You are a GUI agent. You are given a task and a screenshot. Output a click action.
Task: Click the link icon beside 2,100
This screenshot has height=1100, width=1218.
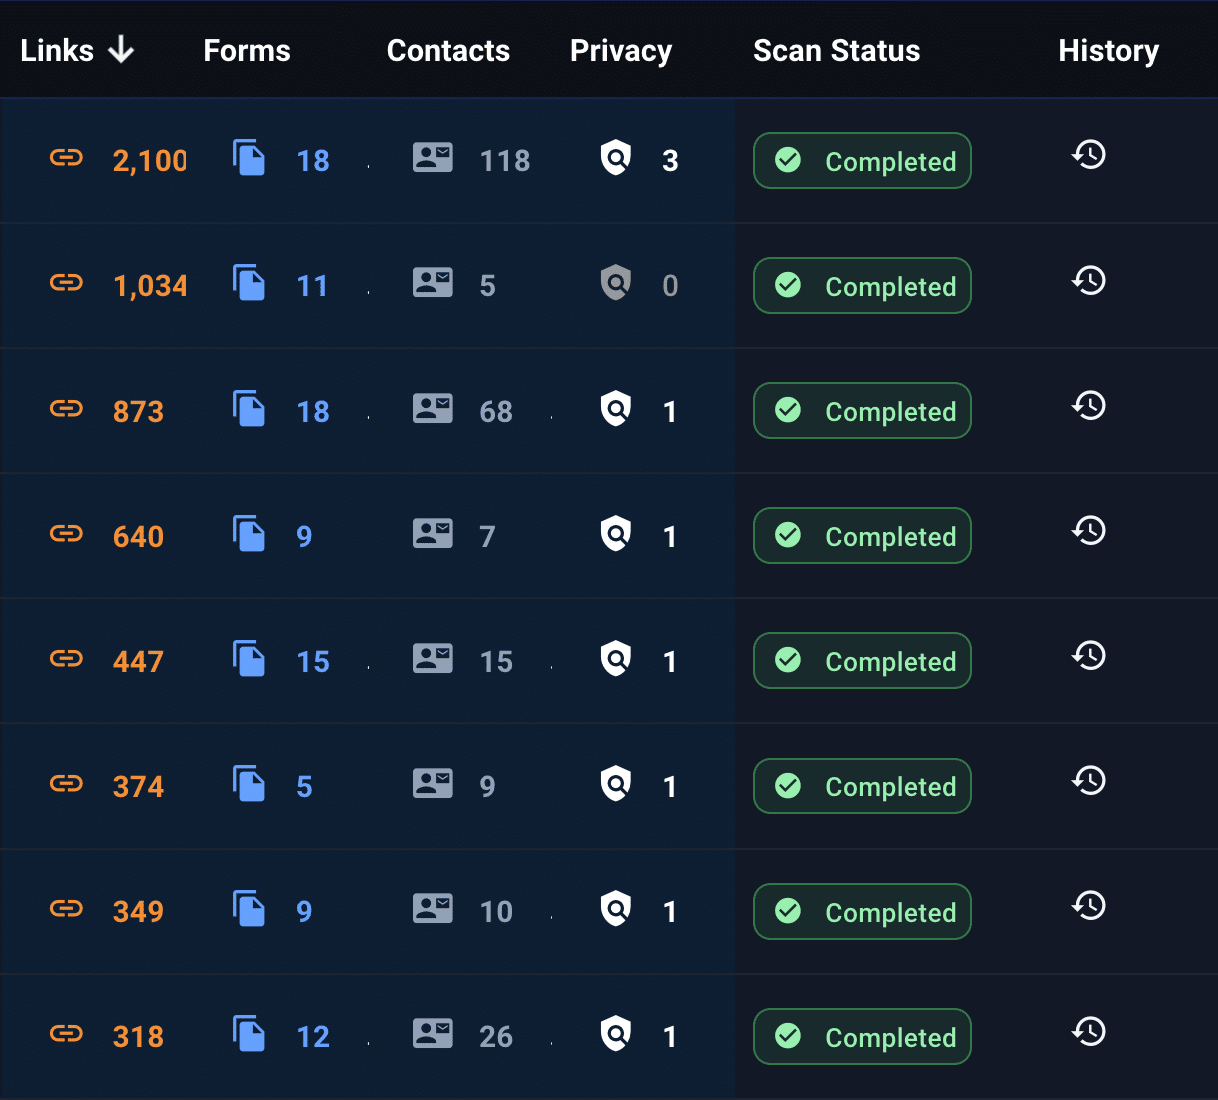[x=66, y=158]
